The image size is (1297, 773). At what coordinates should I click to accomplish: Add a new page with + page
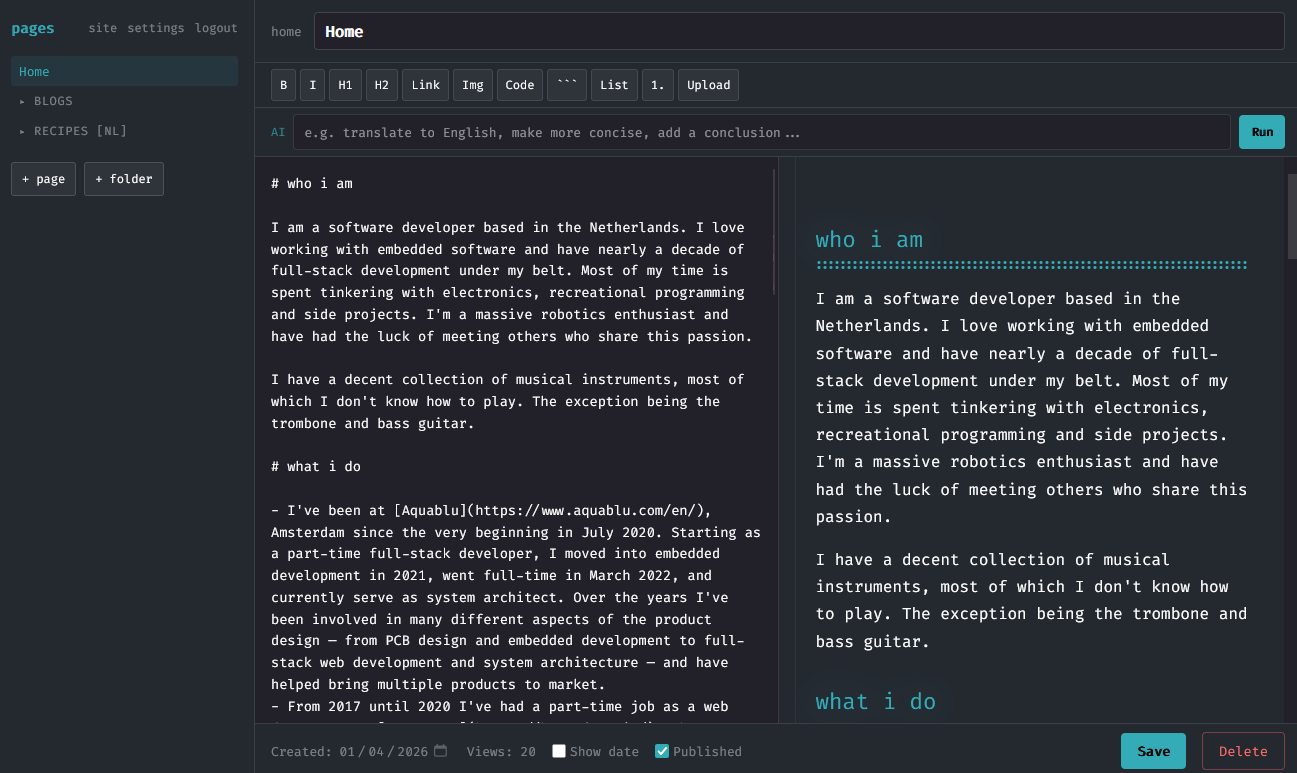click(x=43, y=179)
